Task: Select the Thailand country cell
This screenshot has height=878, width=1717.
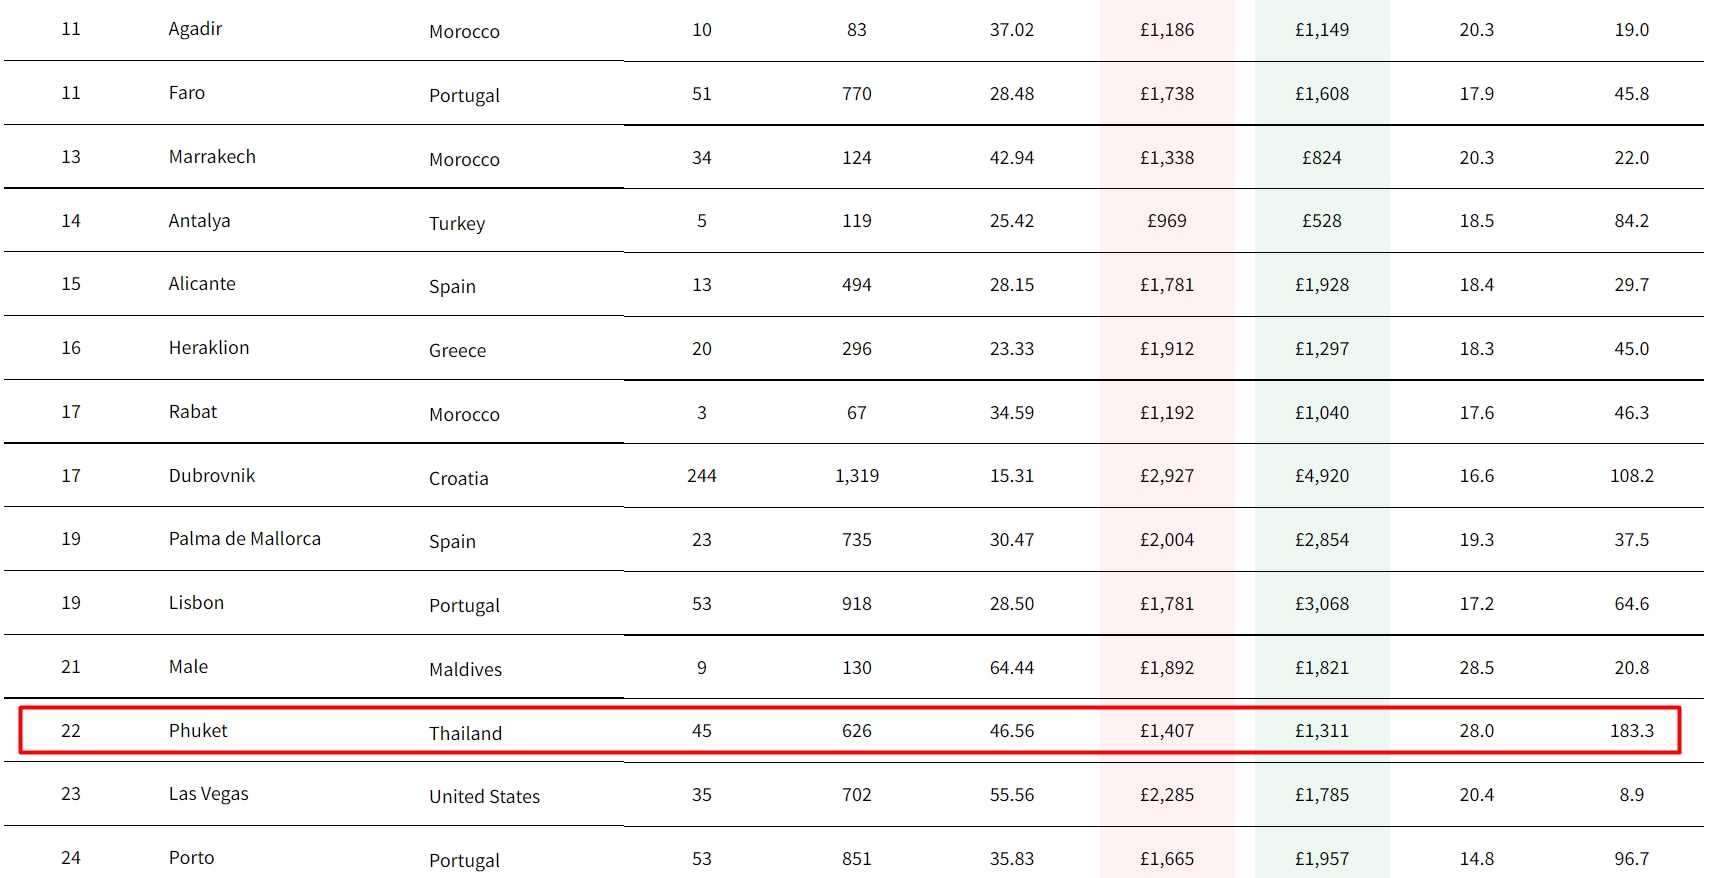Action: tap(465, 733)
